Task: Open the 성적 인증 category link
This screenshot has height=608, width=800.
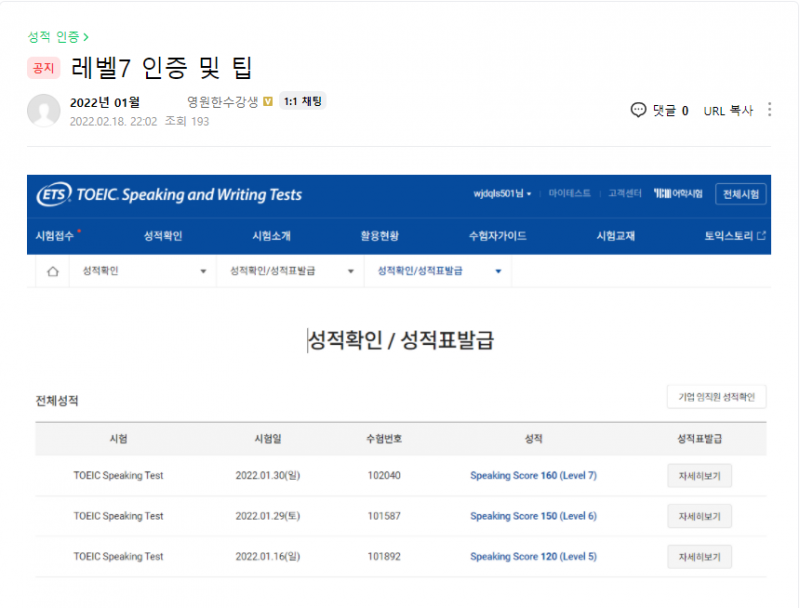Action: point(58,37)
